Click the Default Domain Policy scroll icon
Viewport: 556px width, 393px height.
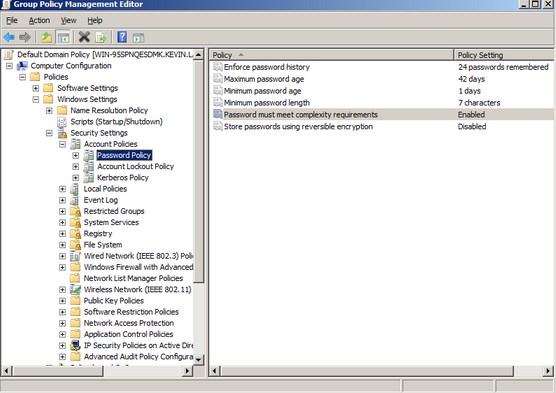pos(9,55)
